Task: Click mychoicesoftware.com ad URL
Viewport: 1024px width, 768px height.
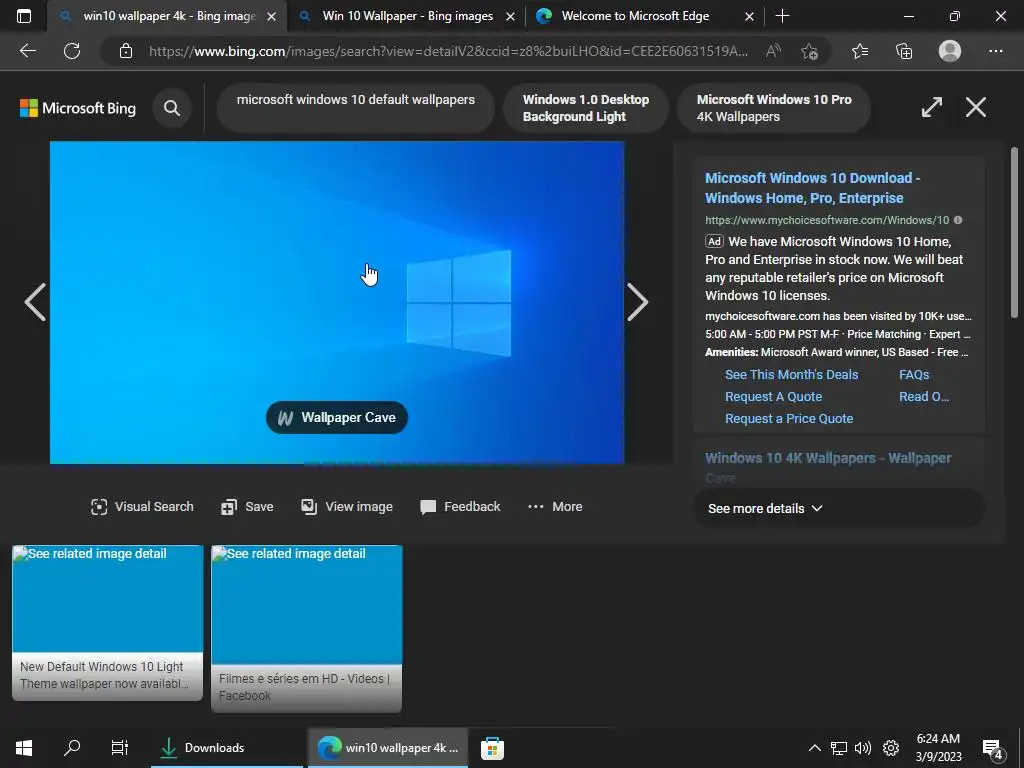Action: tap(827, 220)
